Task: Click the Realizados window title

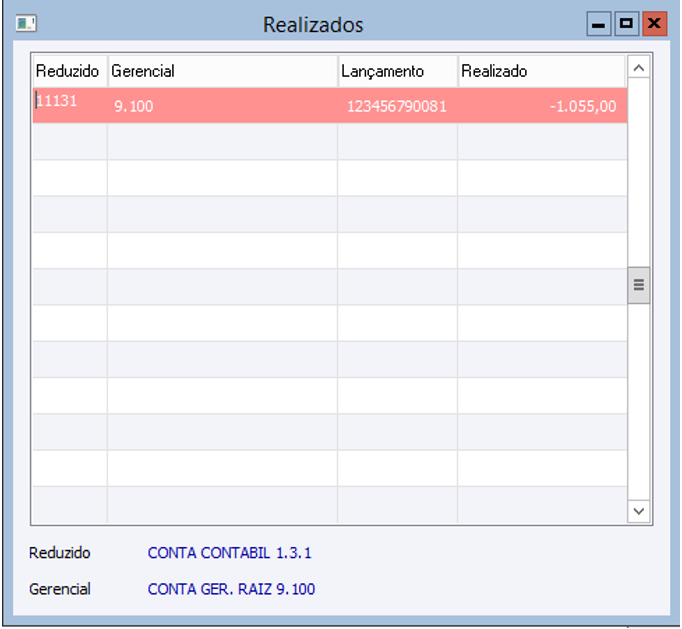Action: (313, 25)
